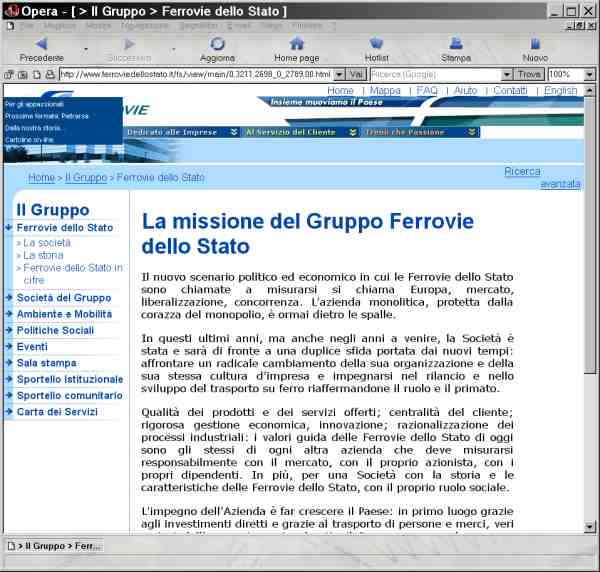
Task: Open the forward history dropdown arrow
Action: [x=173, y=49]
